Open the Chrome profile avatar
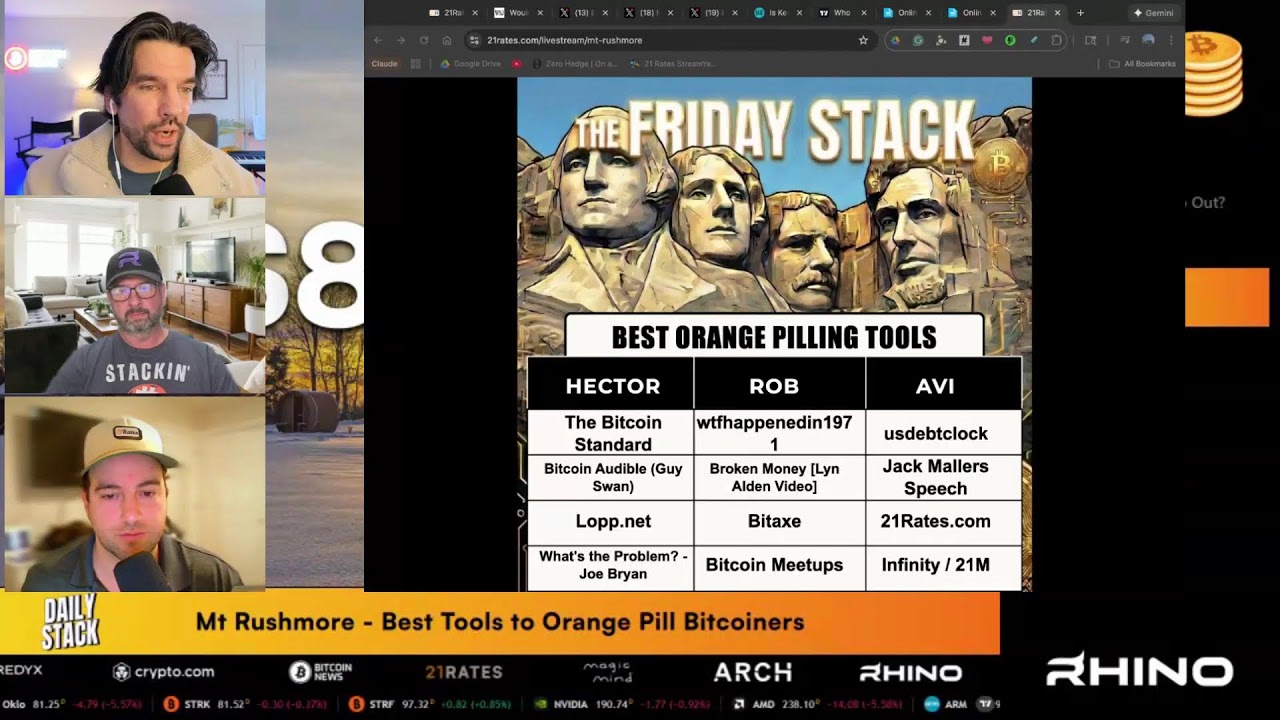The height and width of the screenshot is (720, 1280). pos(1148,40)
